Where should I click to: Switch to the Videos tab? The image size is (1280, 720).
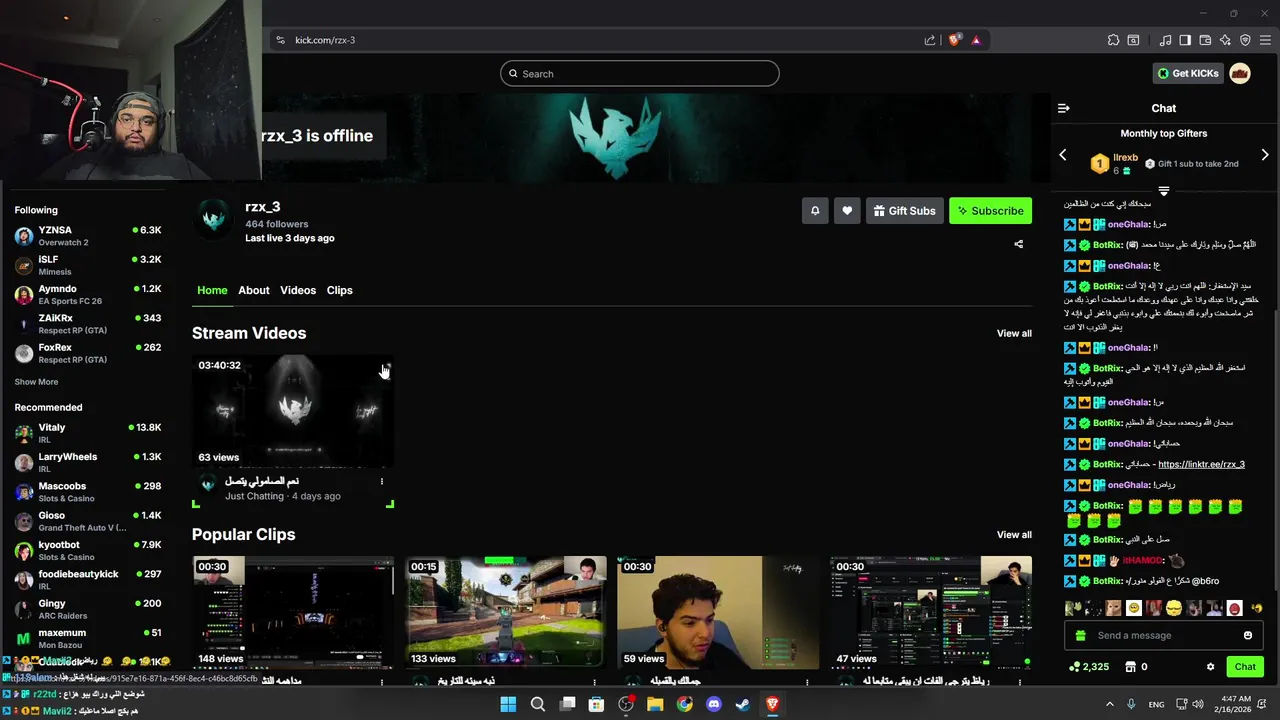(298, 290)
